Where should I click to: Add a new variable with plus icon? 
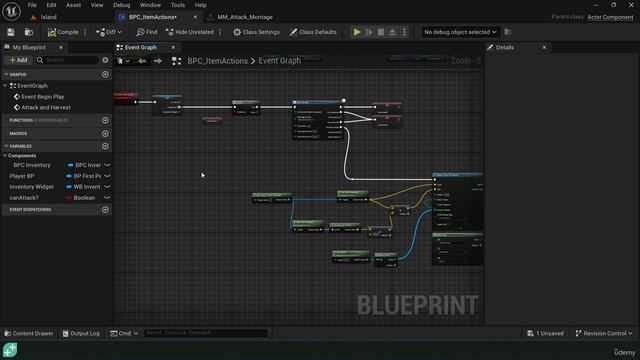click(105, 146)
